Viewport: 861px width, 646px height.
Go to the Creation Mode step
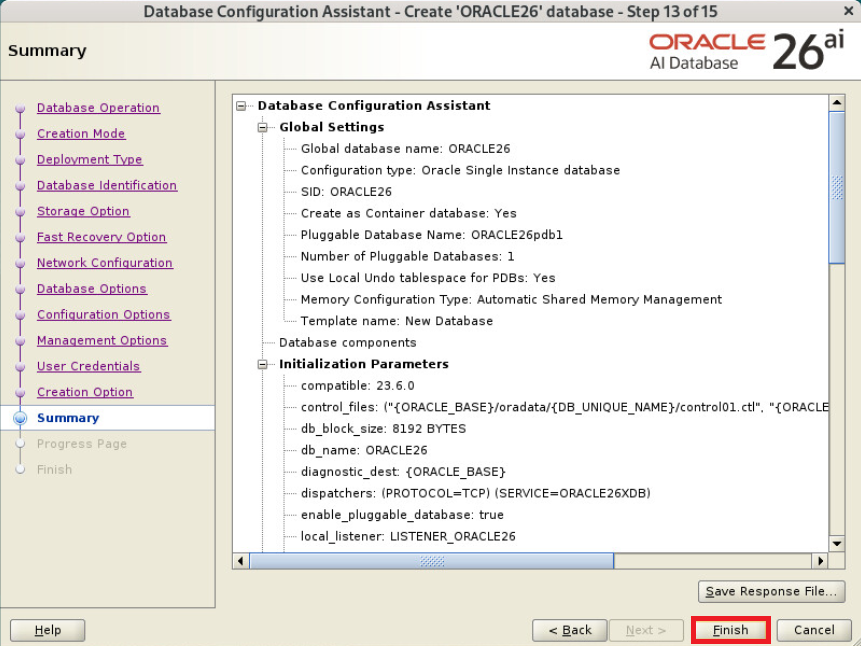tap(81, 133)
